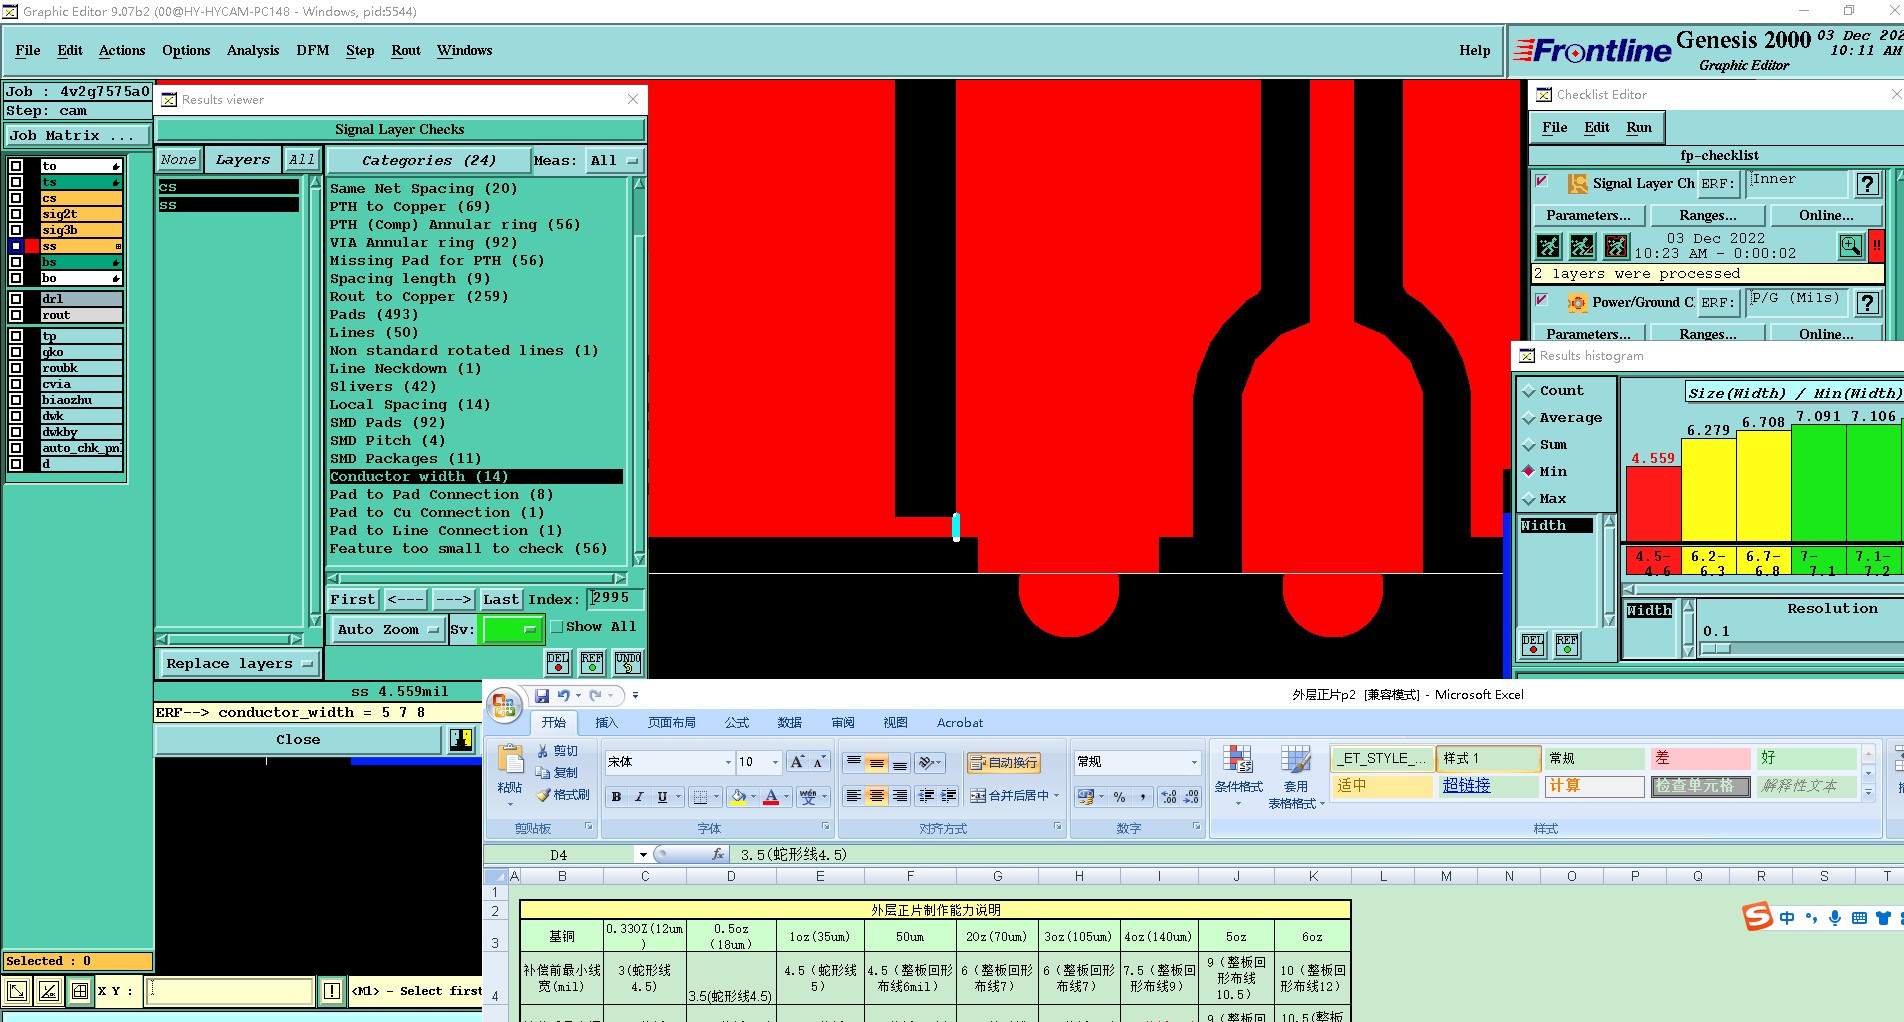Image resolution: width=1904 pixels, height=1022 pixels.
Task: Click the First button in Results viewer
Action: tap(353, 599)
